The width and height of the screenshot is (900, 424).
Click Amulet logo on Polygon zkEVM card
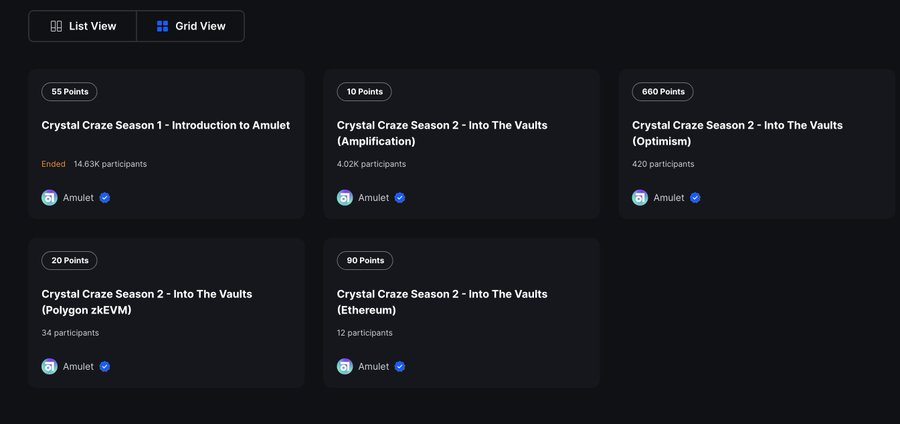(x=49, y=367)
